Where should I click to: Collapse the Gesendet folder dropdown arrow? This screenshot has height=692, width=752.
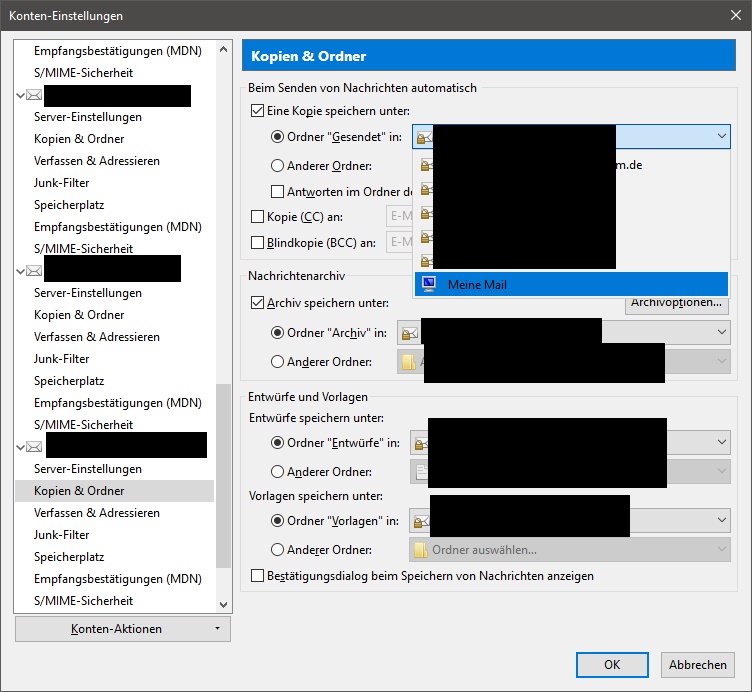721,136
